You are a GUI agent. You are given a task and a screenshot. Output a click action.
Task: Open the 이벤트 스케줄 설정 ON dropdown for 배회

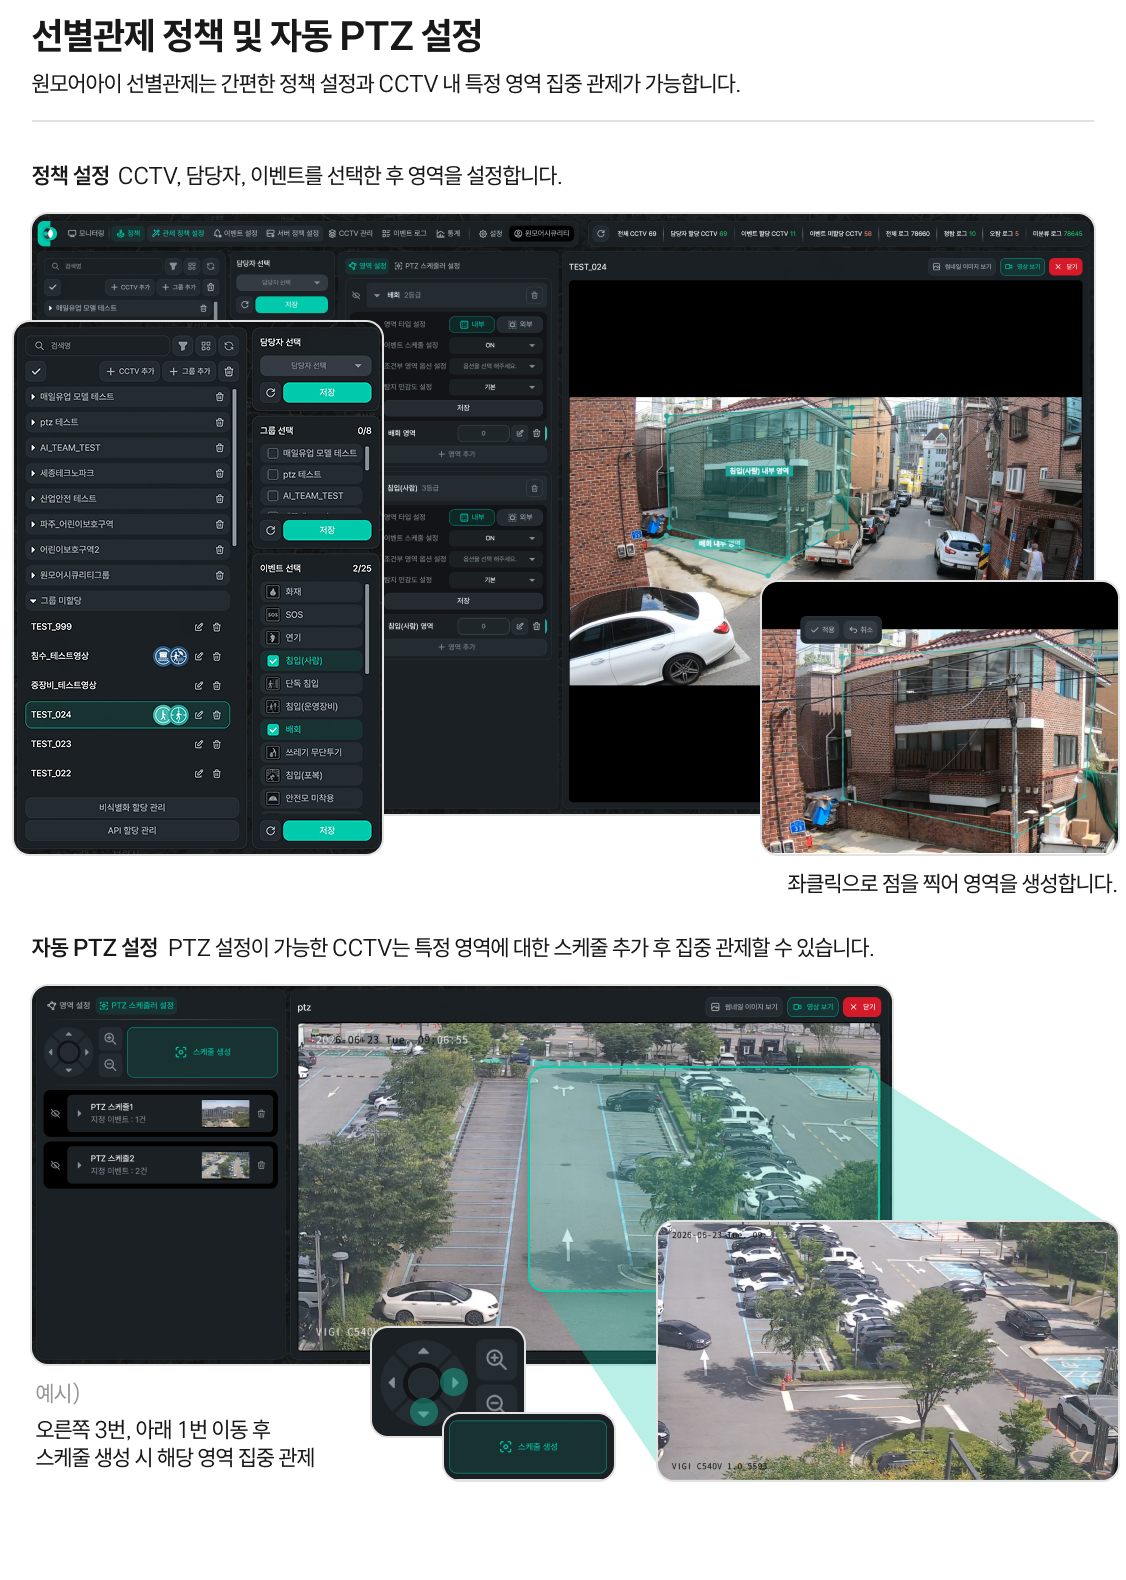click(x=496, y=345)
